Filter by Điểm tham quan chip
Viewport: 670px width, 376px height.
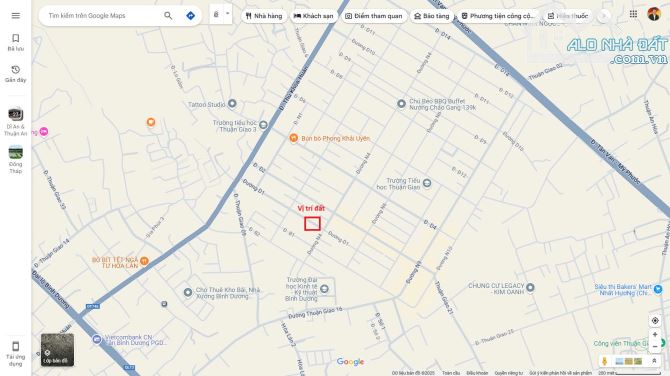(x=373, y=16)
